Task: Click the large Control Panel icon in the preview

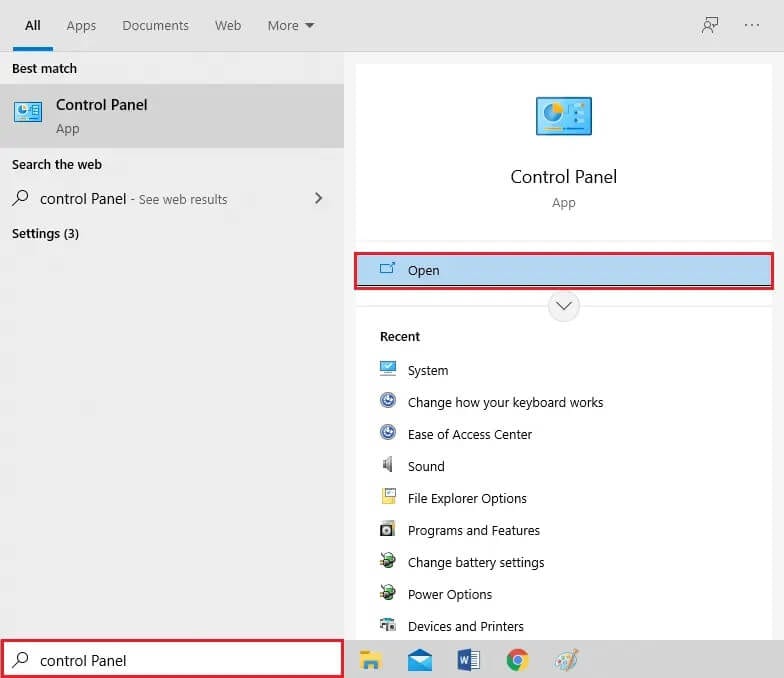Action: coord(563,117)
